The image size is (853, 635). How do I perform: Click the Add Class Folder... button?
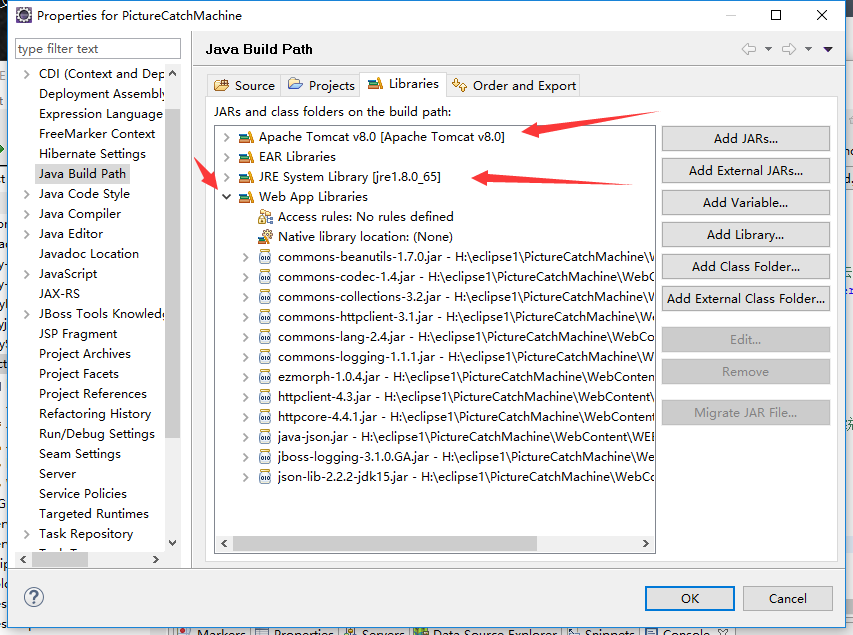point(745,267)
